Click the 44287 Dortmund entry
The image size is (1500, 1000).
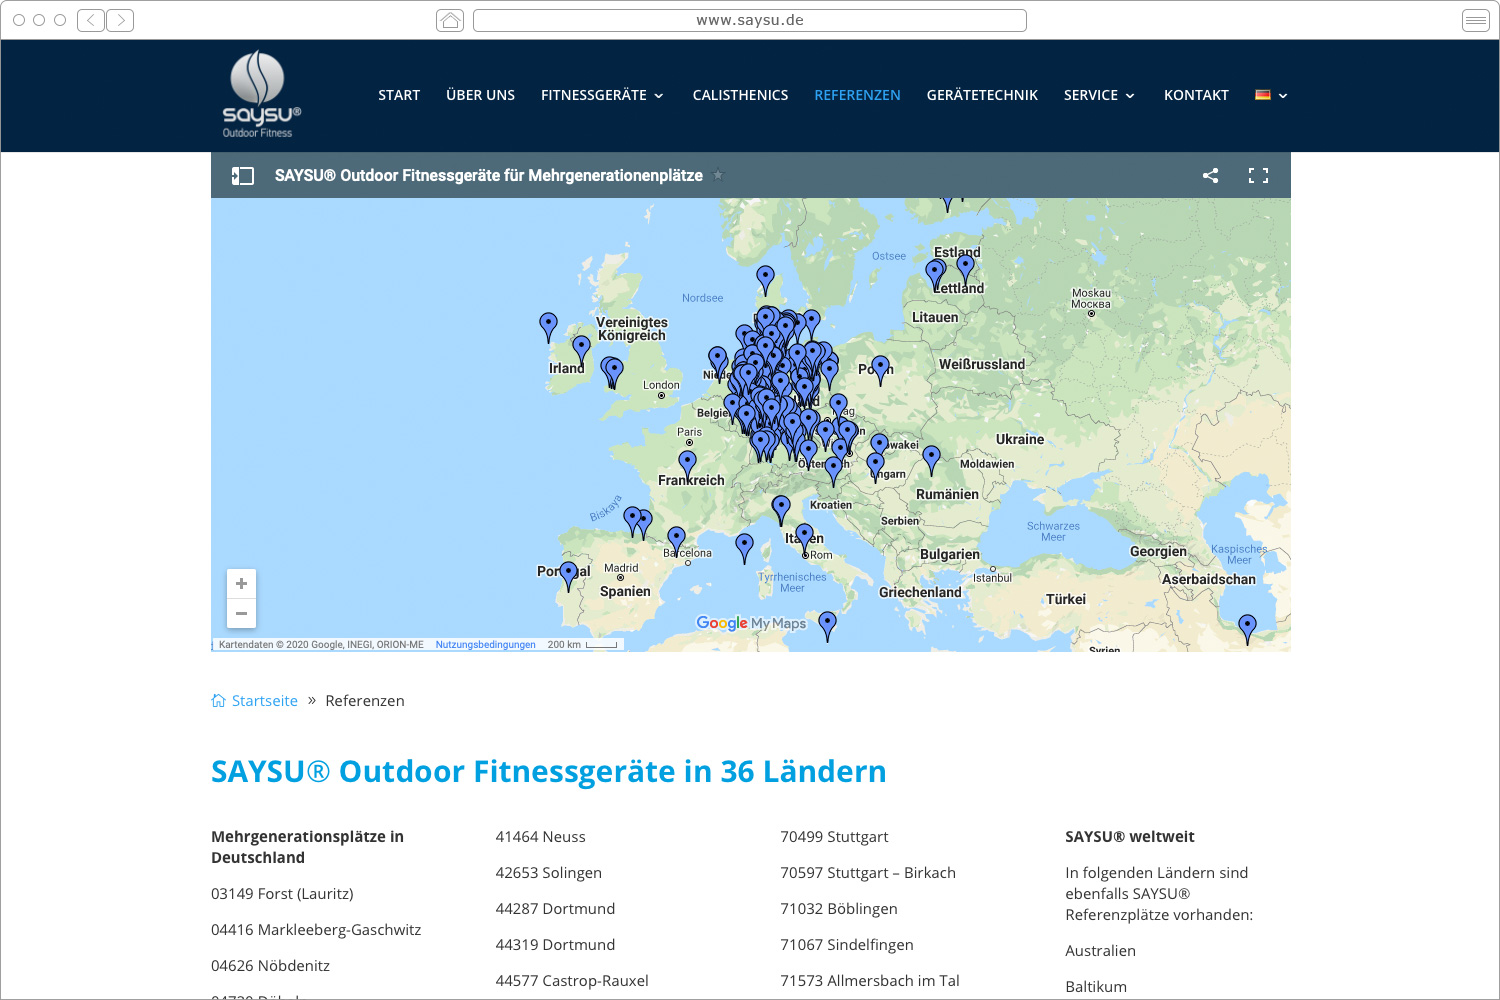click(555, 909)
